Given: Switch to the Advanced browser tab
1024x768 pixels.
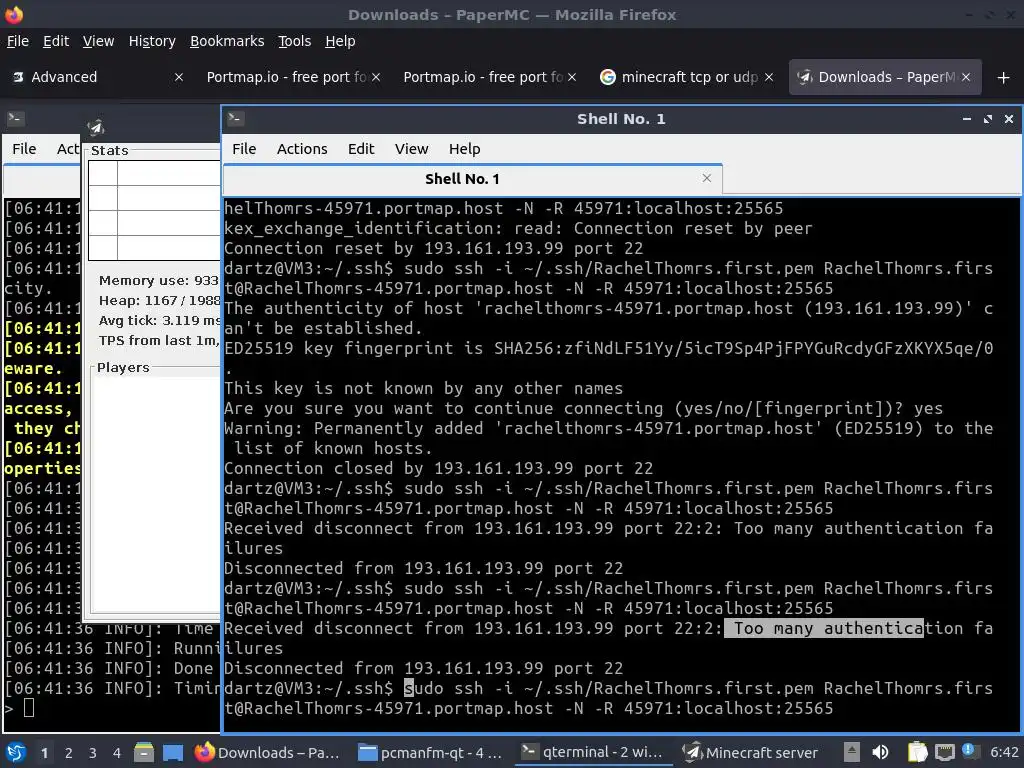Looking at the screenshot, I should tap(98, 77).
